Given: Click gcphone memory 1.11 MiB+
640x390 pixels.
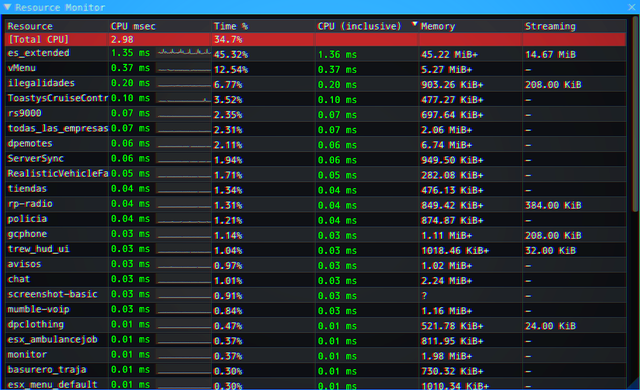Looking at the screenshot, I should (447, 236).
